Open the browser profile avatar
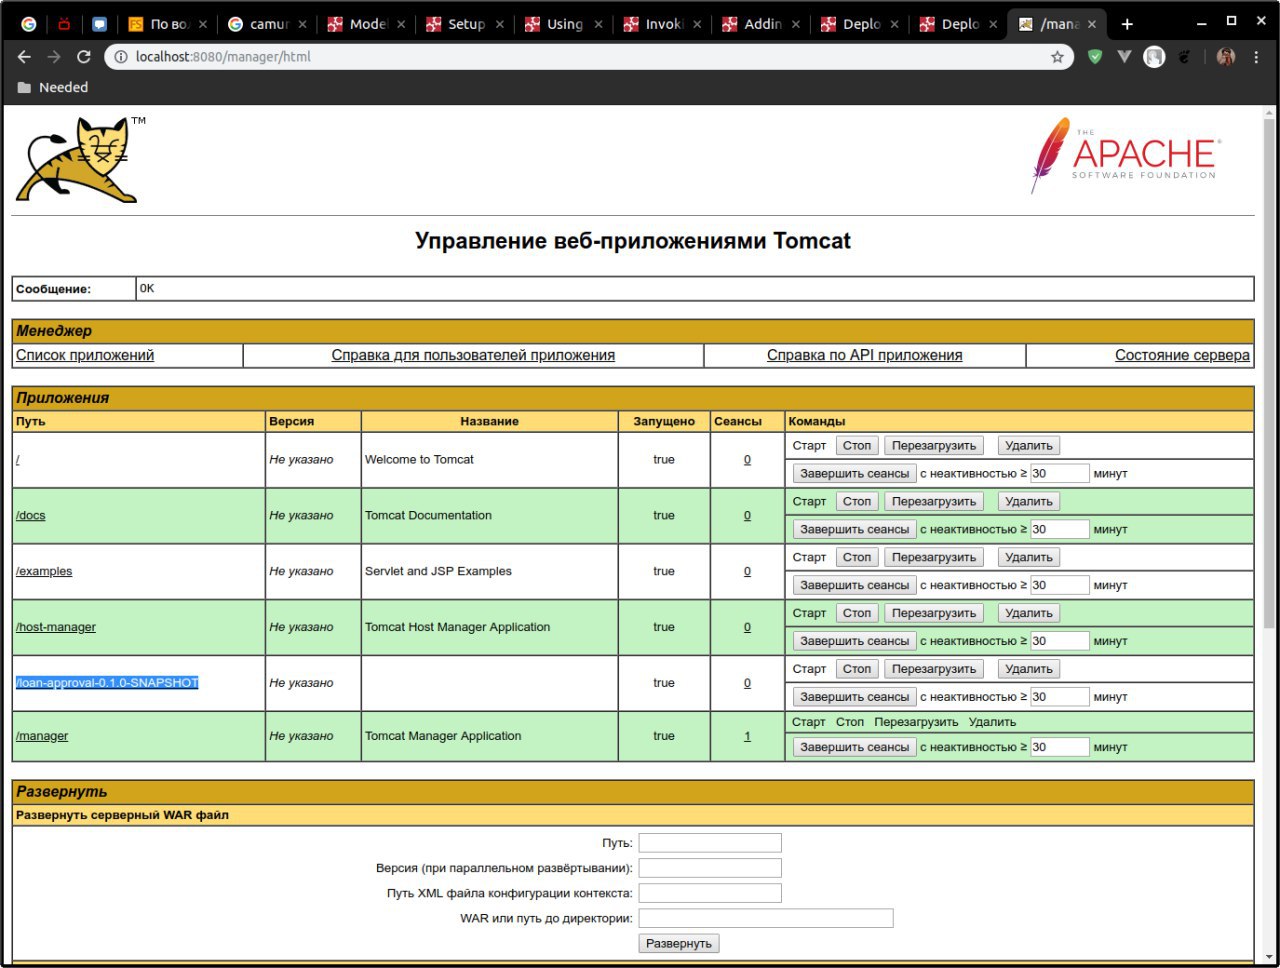This screenshot has height=968, width=1280. pos(1226,57)
